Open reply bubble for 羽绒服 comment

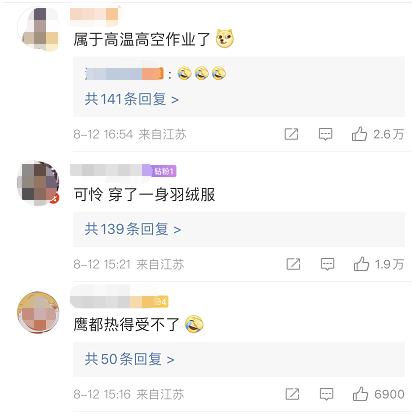tap(327, 264)
